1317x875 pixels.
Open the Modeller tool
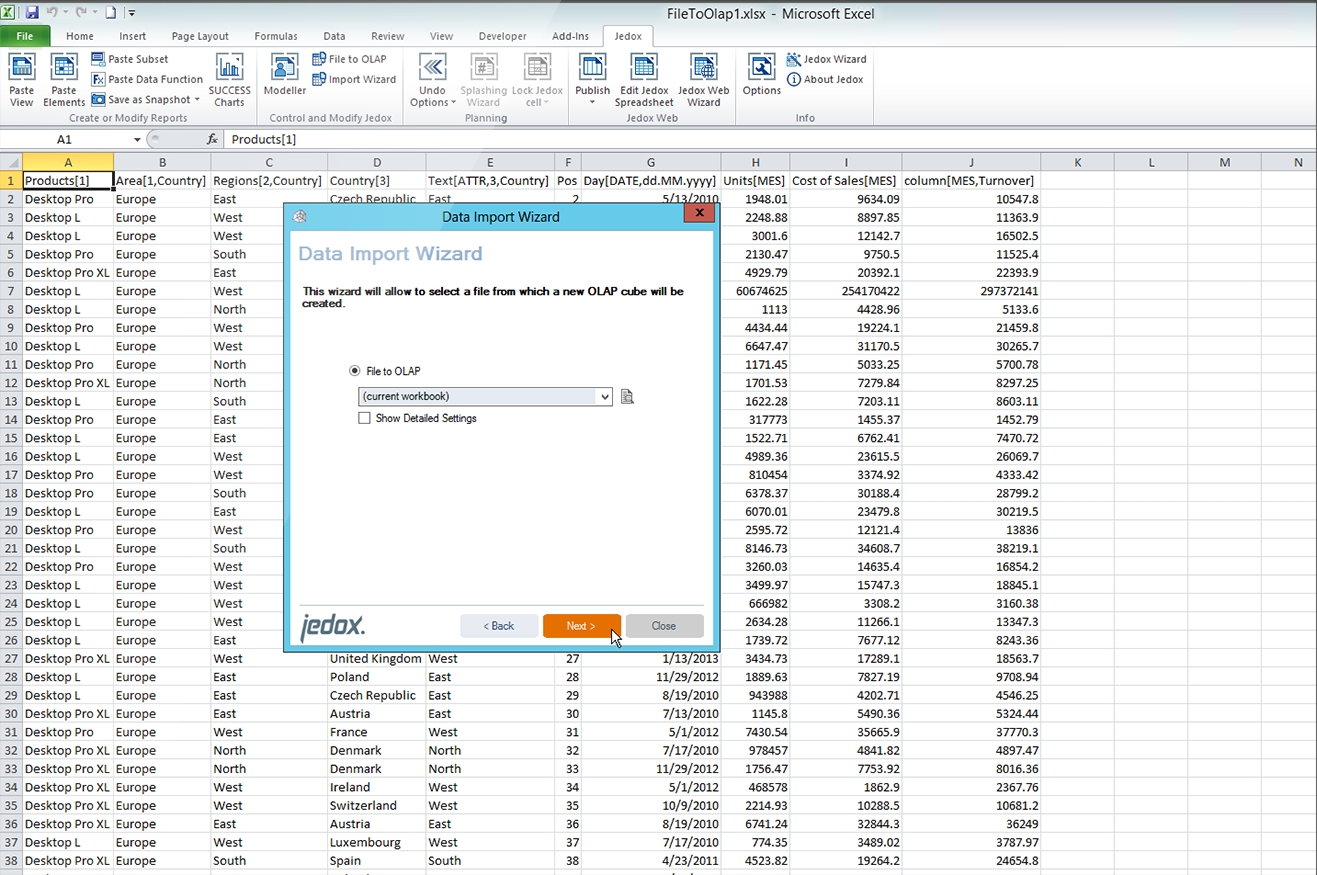[285, 75]
